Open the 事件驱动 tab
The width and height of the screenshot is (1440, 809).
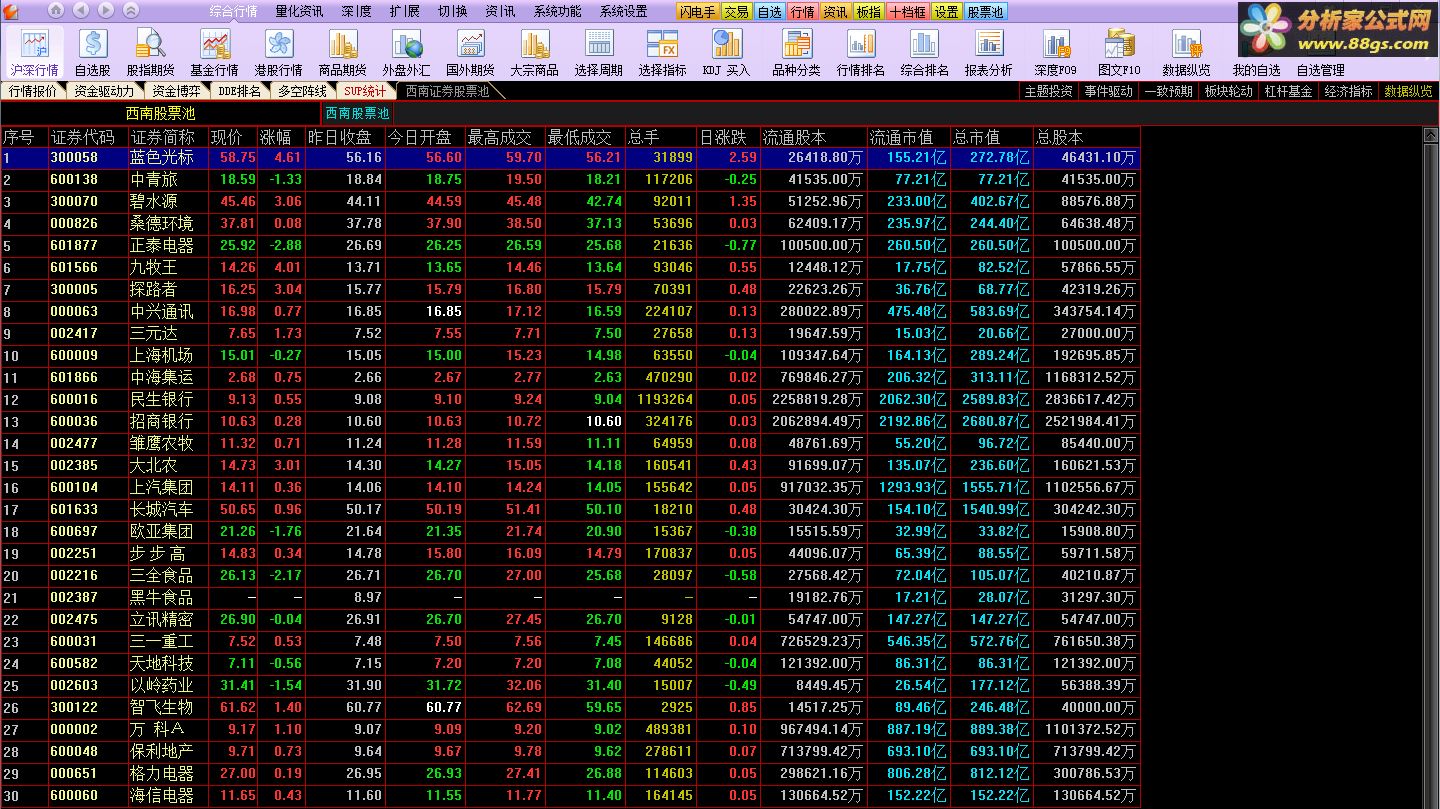click(x=1108, y=91)
